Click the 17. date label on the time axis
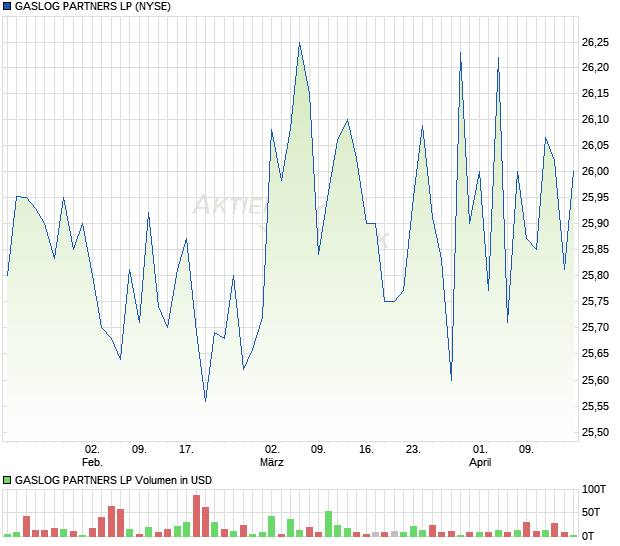620x546 pixels. pyautogui.click(x=186, y=450)
